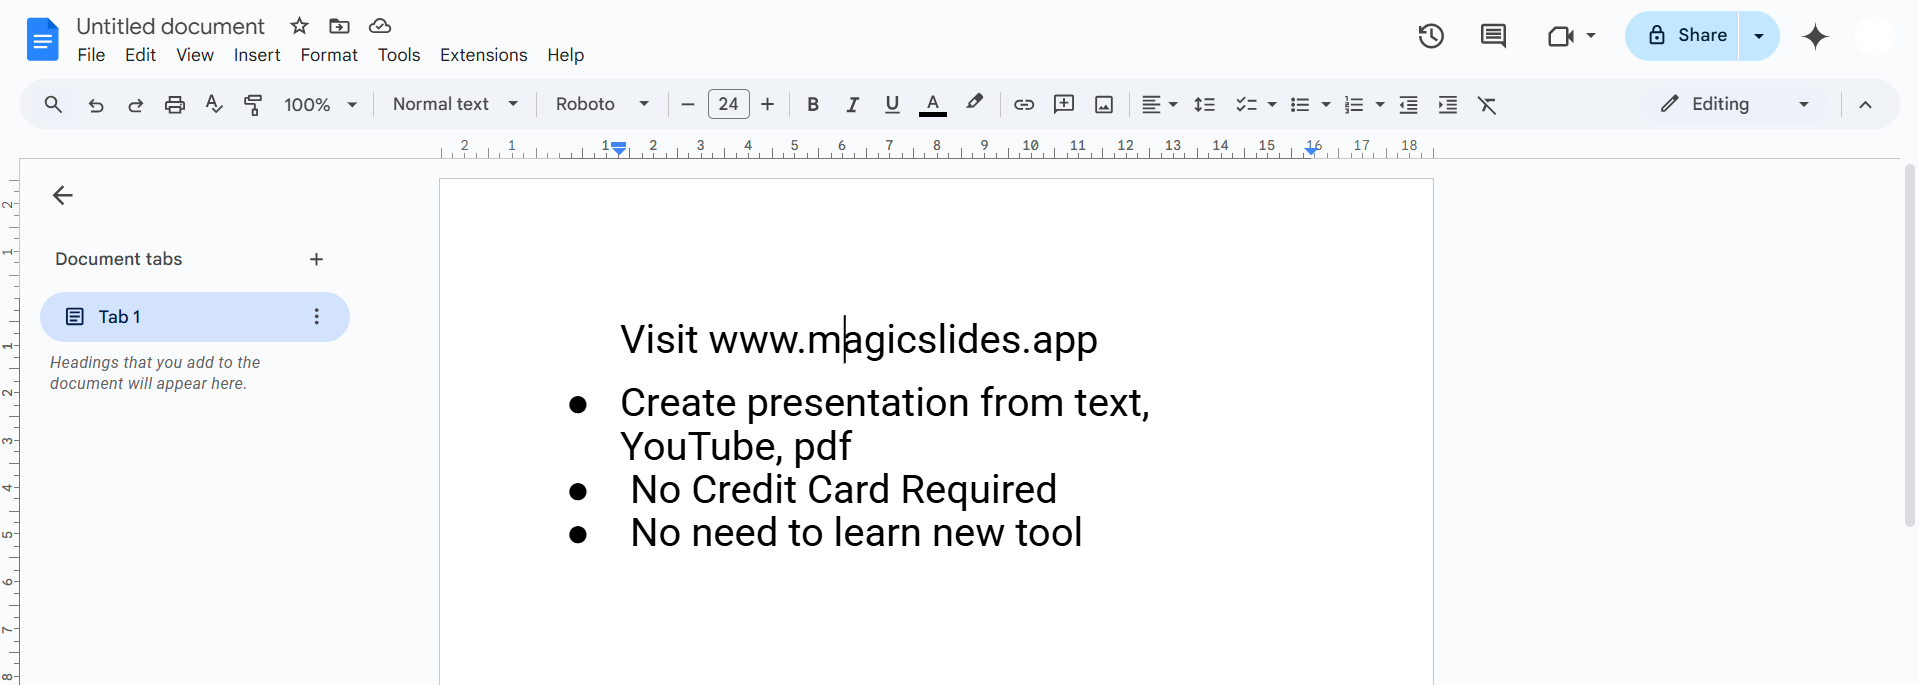This screenshot has width=1919, height=685.
Task: Open the View menu
Action: 195,55
